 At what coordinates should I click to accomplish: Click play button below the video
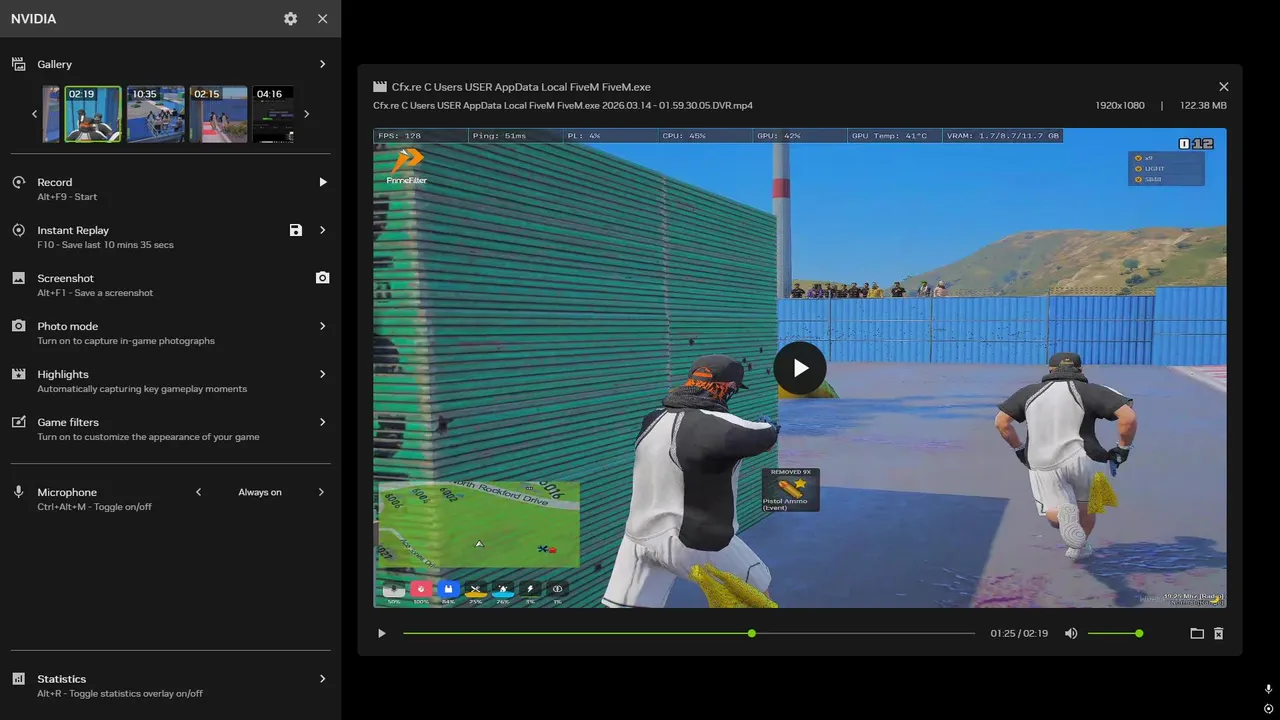click(x=381, y=633)
